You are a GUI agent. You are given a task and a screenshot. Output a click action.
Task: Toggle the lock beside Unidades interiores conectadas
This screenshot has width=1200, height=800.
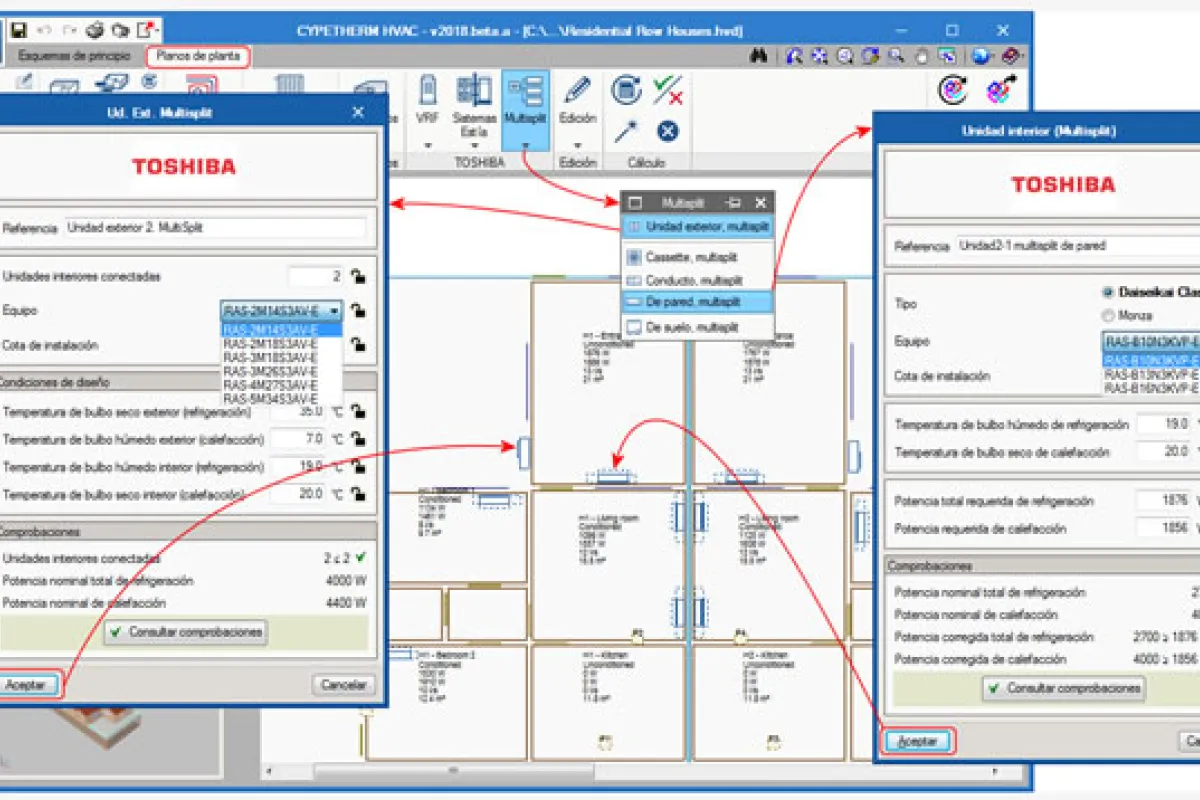[357, 277]
